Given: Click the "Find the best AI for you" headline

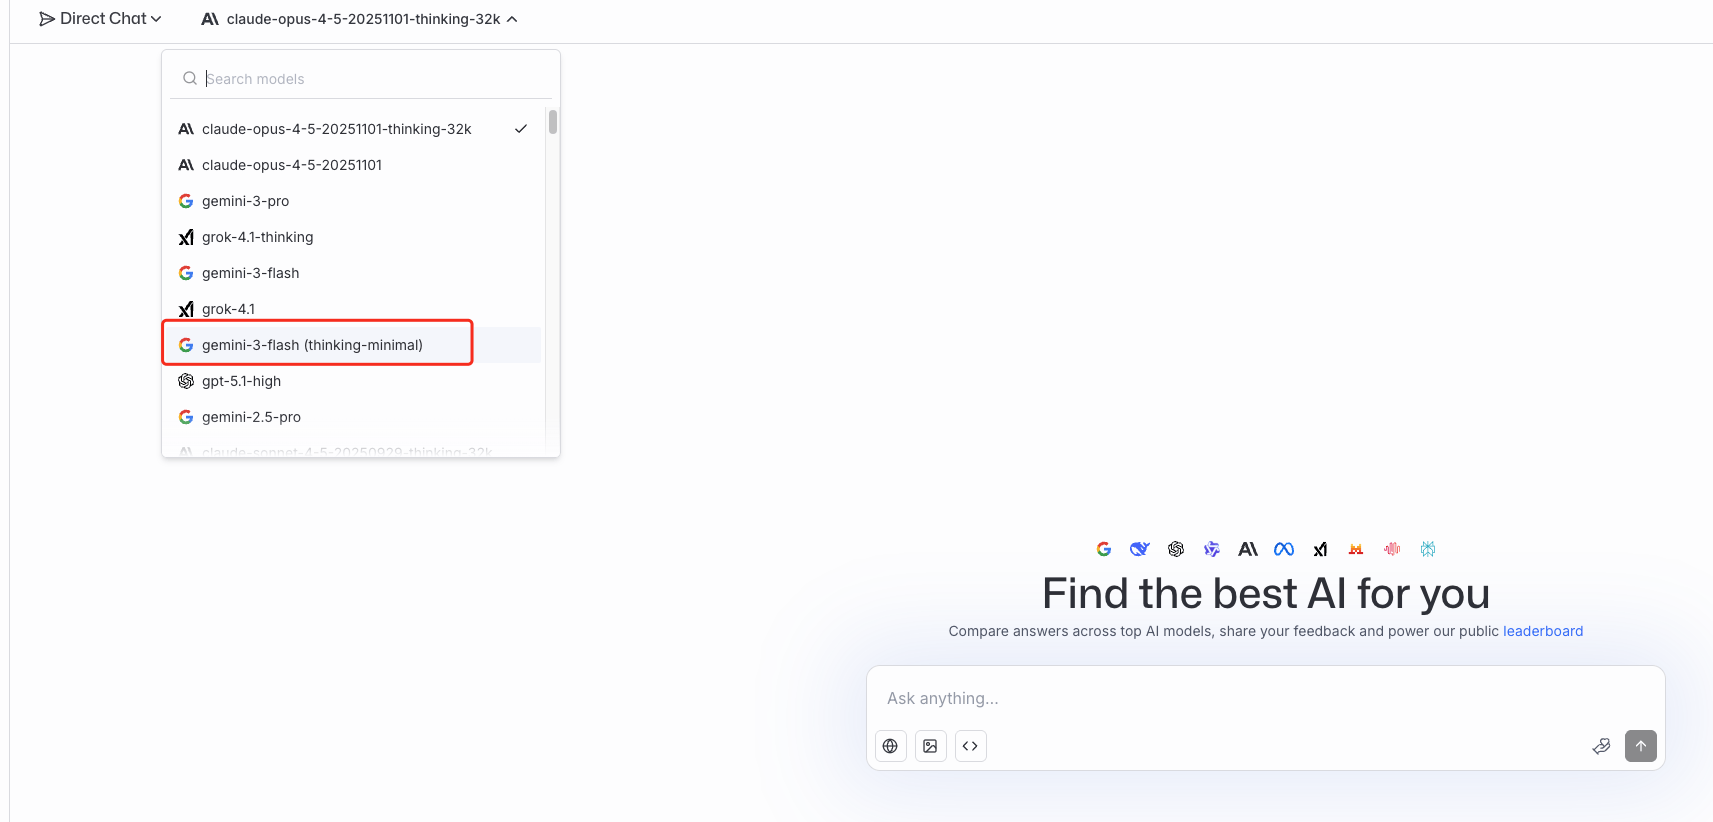Looking at the screenshot, I should point(1266,594).
